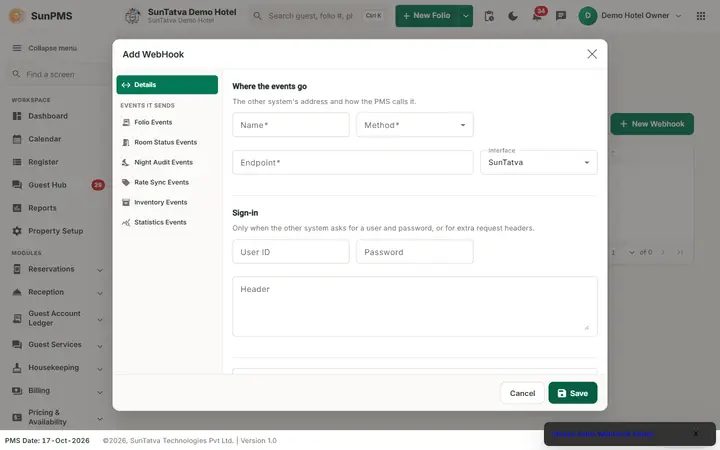This screenshot has height=450, width=720.
Task: Click the Collapse menu hamburger icon
Action: (17, 48)
